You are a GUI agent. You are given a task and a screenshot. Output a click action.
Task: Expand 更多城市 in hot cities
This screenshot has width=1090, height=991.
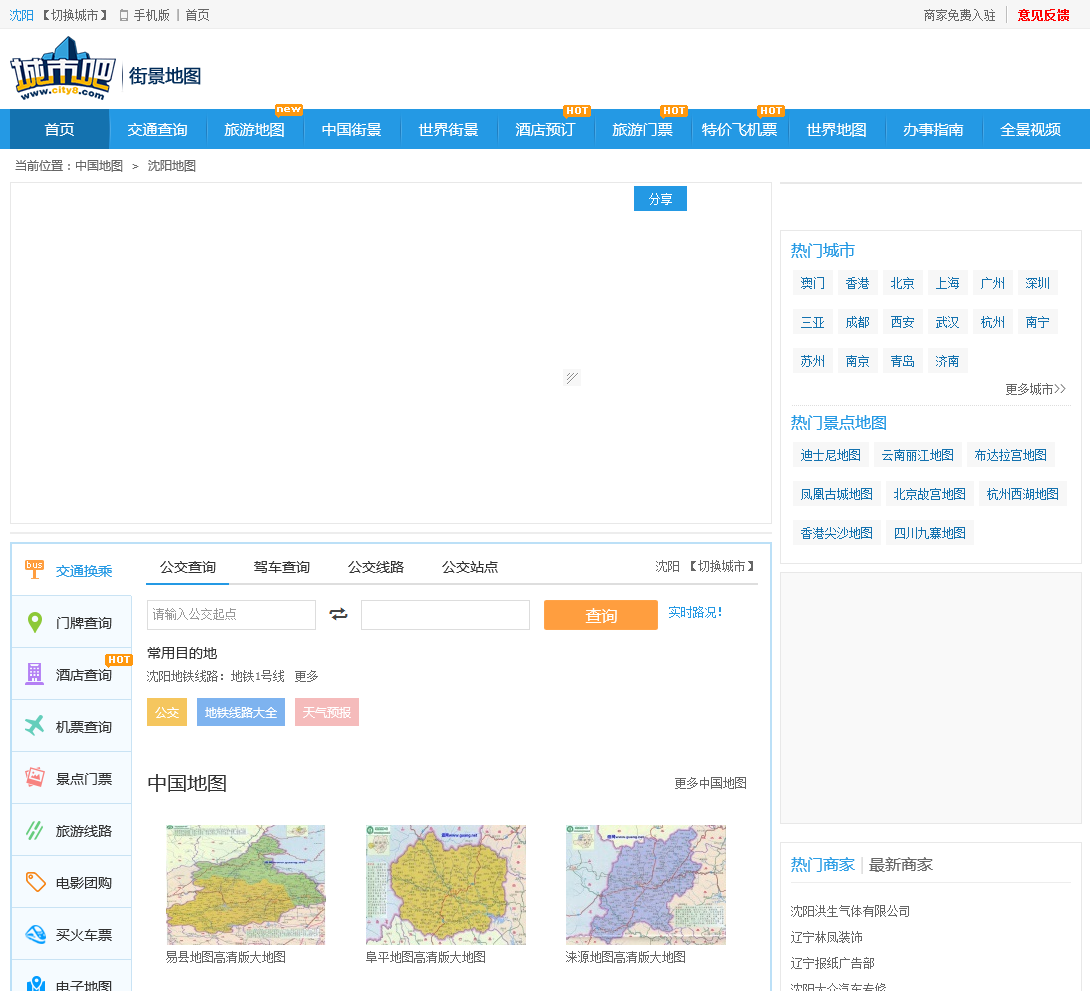[1035, 389]
